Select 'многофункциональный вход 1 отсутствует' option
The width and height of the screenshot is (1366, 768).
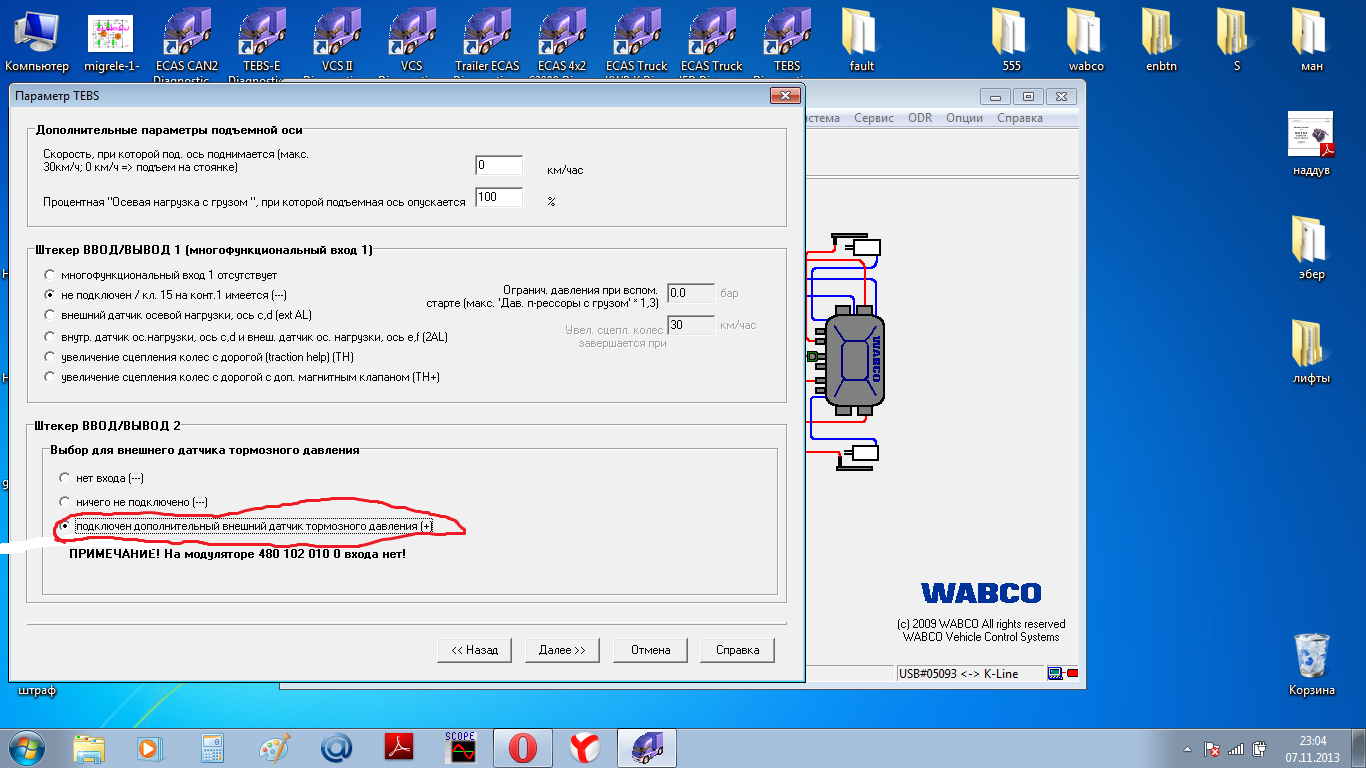click(x=161, y=274)
